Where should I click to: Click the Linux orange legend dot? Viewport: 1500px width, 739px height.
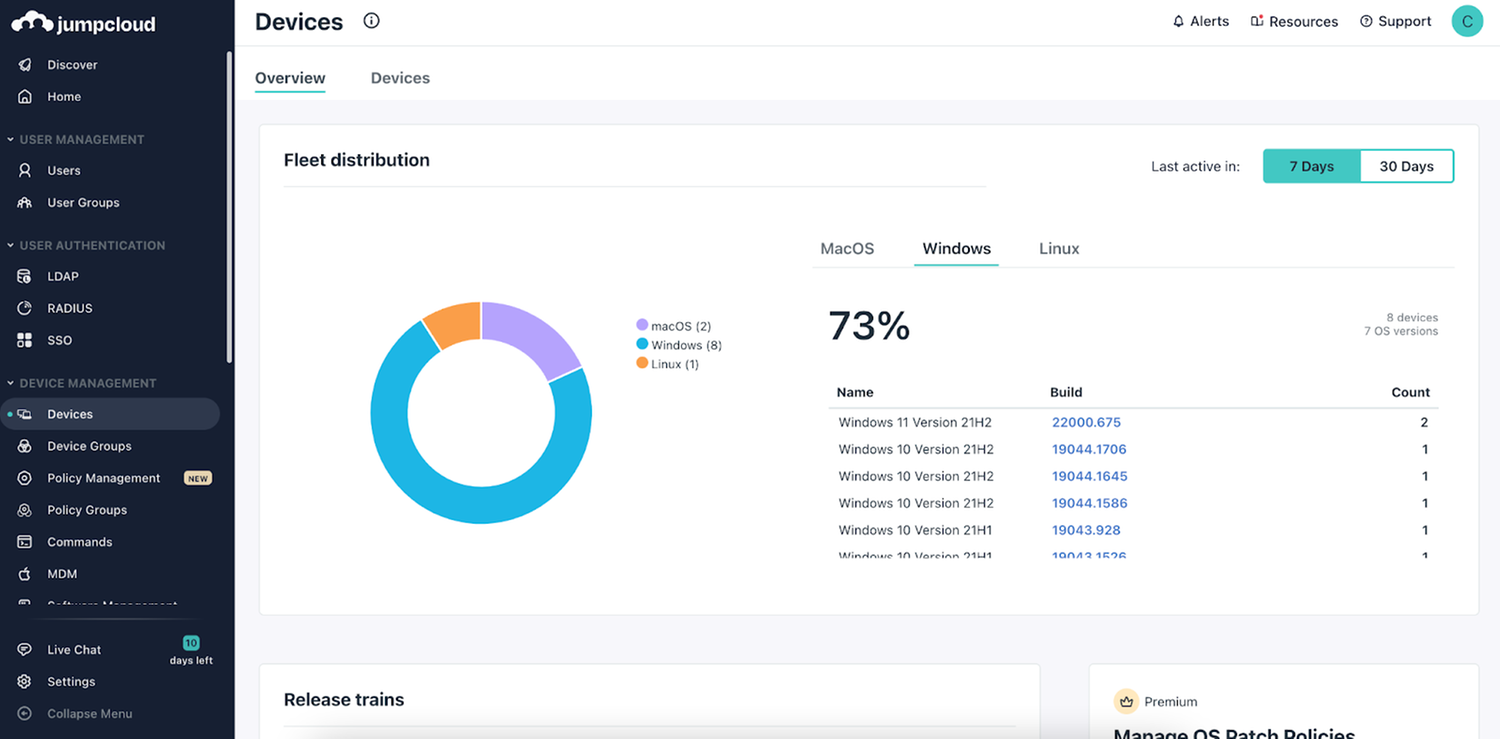click(642, 363)
